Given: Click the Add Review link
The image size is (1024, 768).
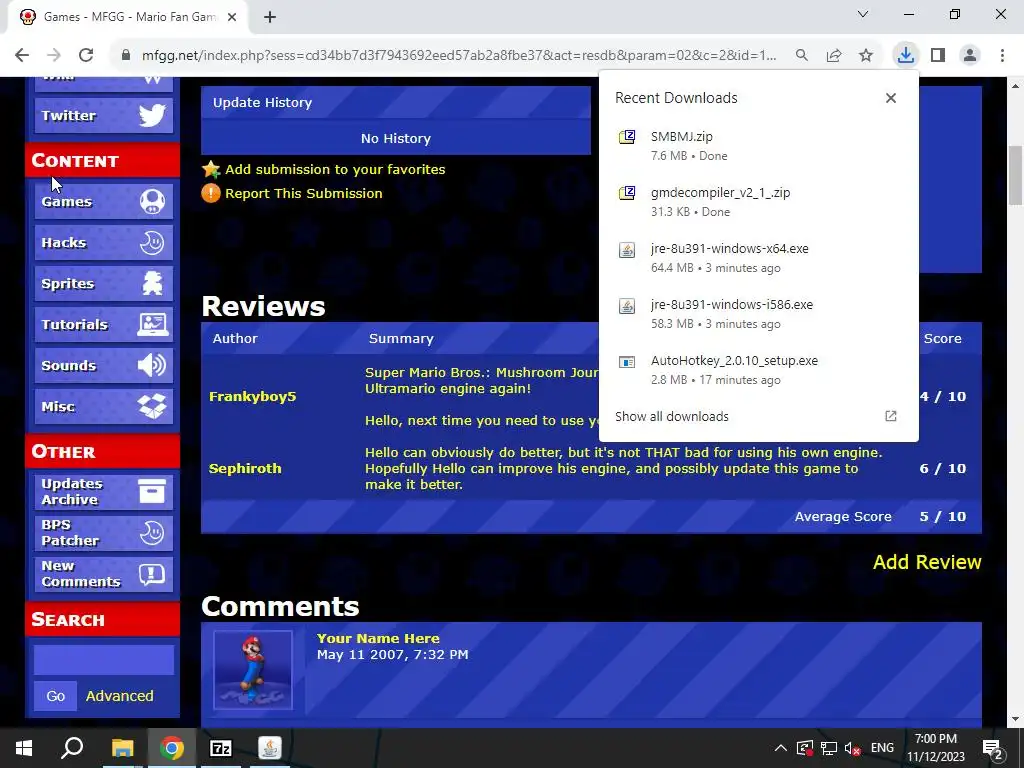Looking at the screenshot, I should (927, 562).
